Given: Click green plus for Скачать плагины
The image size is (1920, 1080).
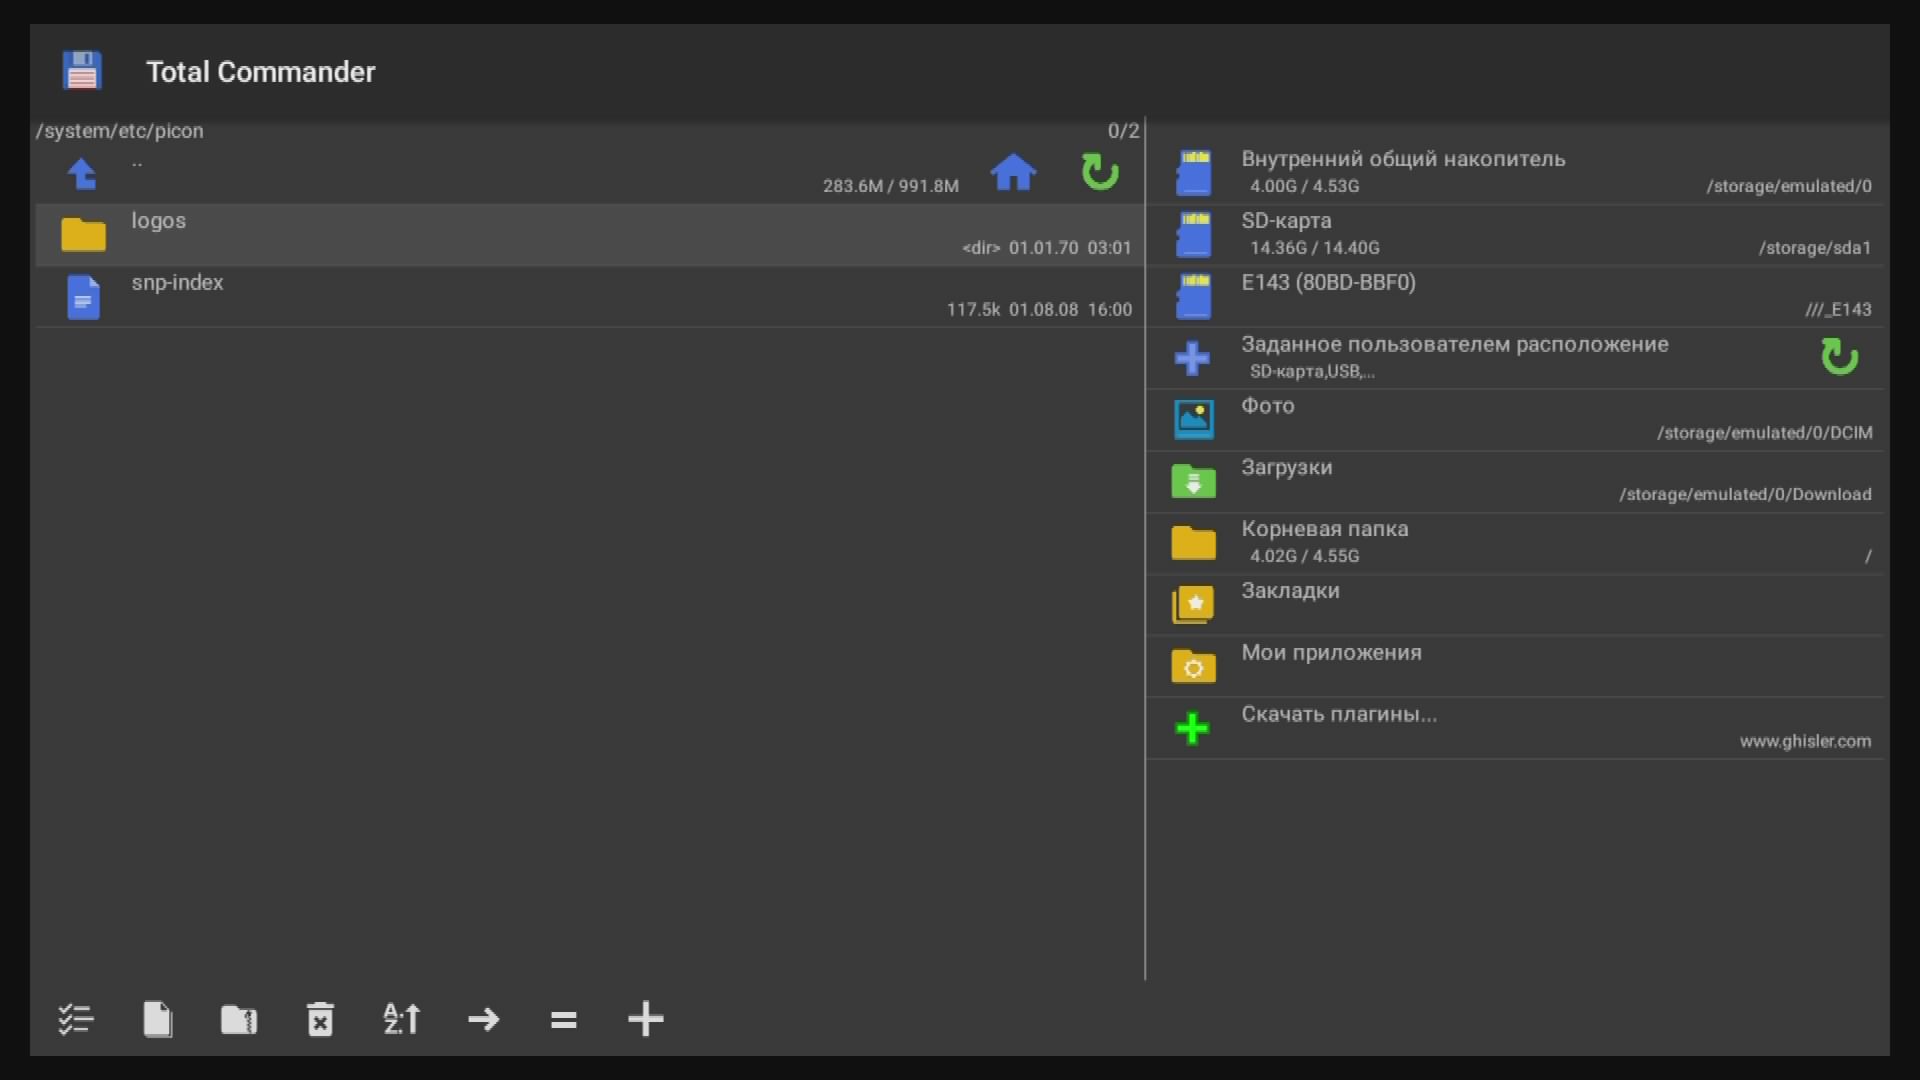Looking at the screenshot, I should pyautogui.click(x=1192, y=728).
